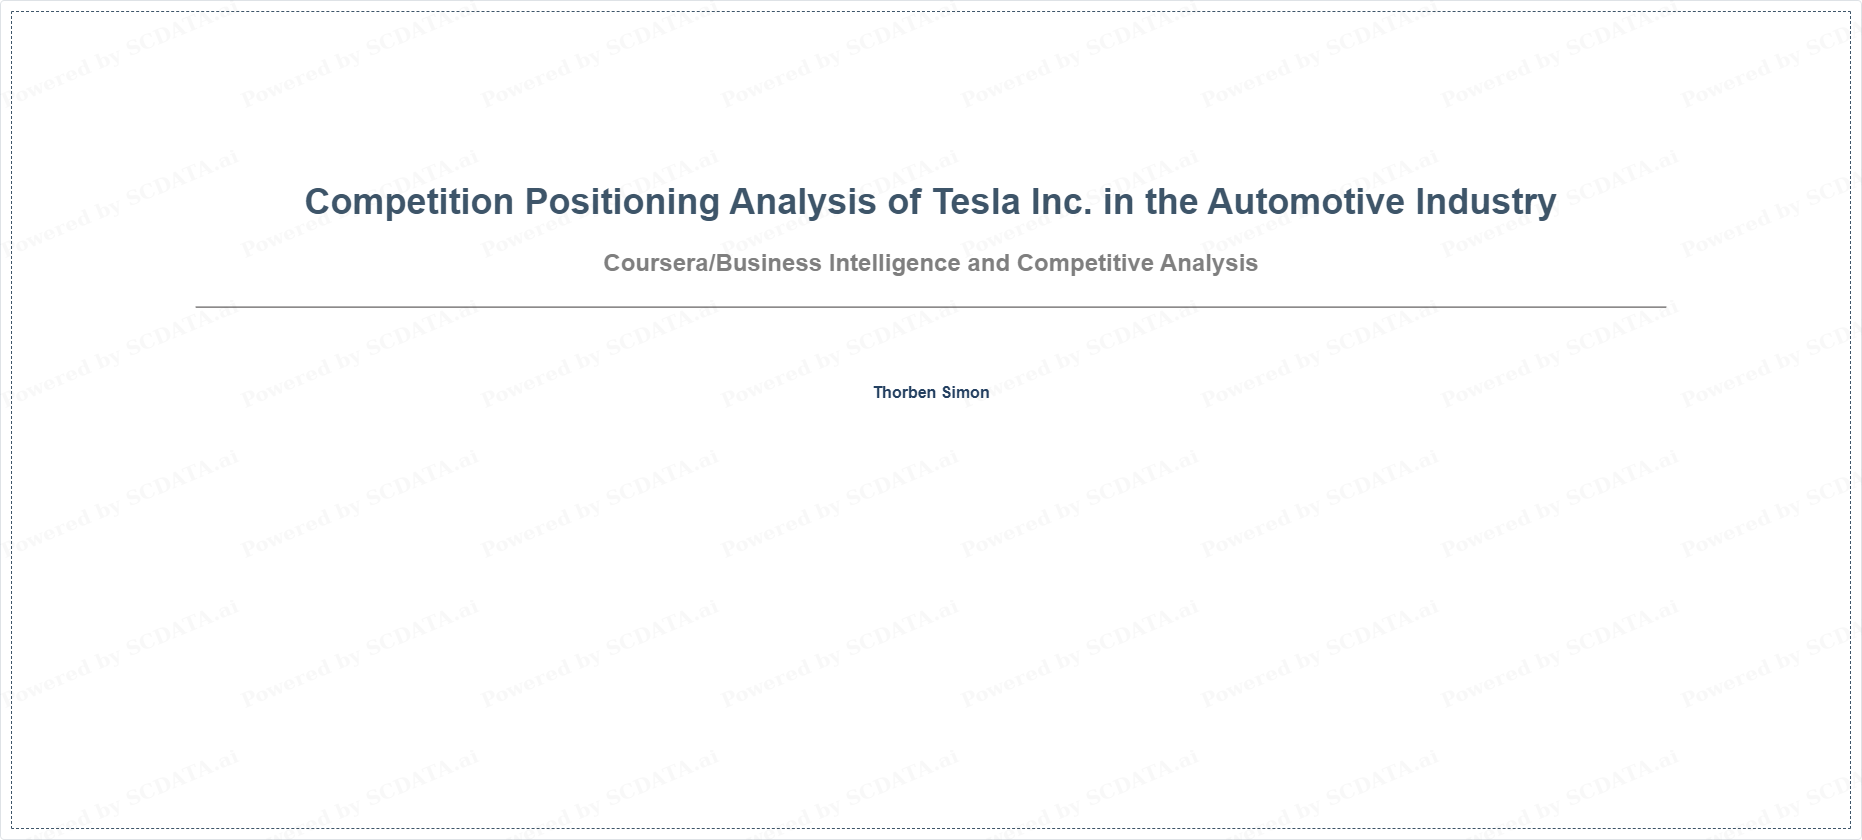
Task: Select the word "Business" in the subtitle
Action: [x=769, y=263]
